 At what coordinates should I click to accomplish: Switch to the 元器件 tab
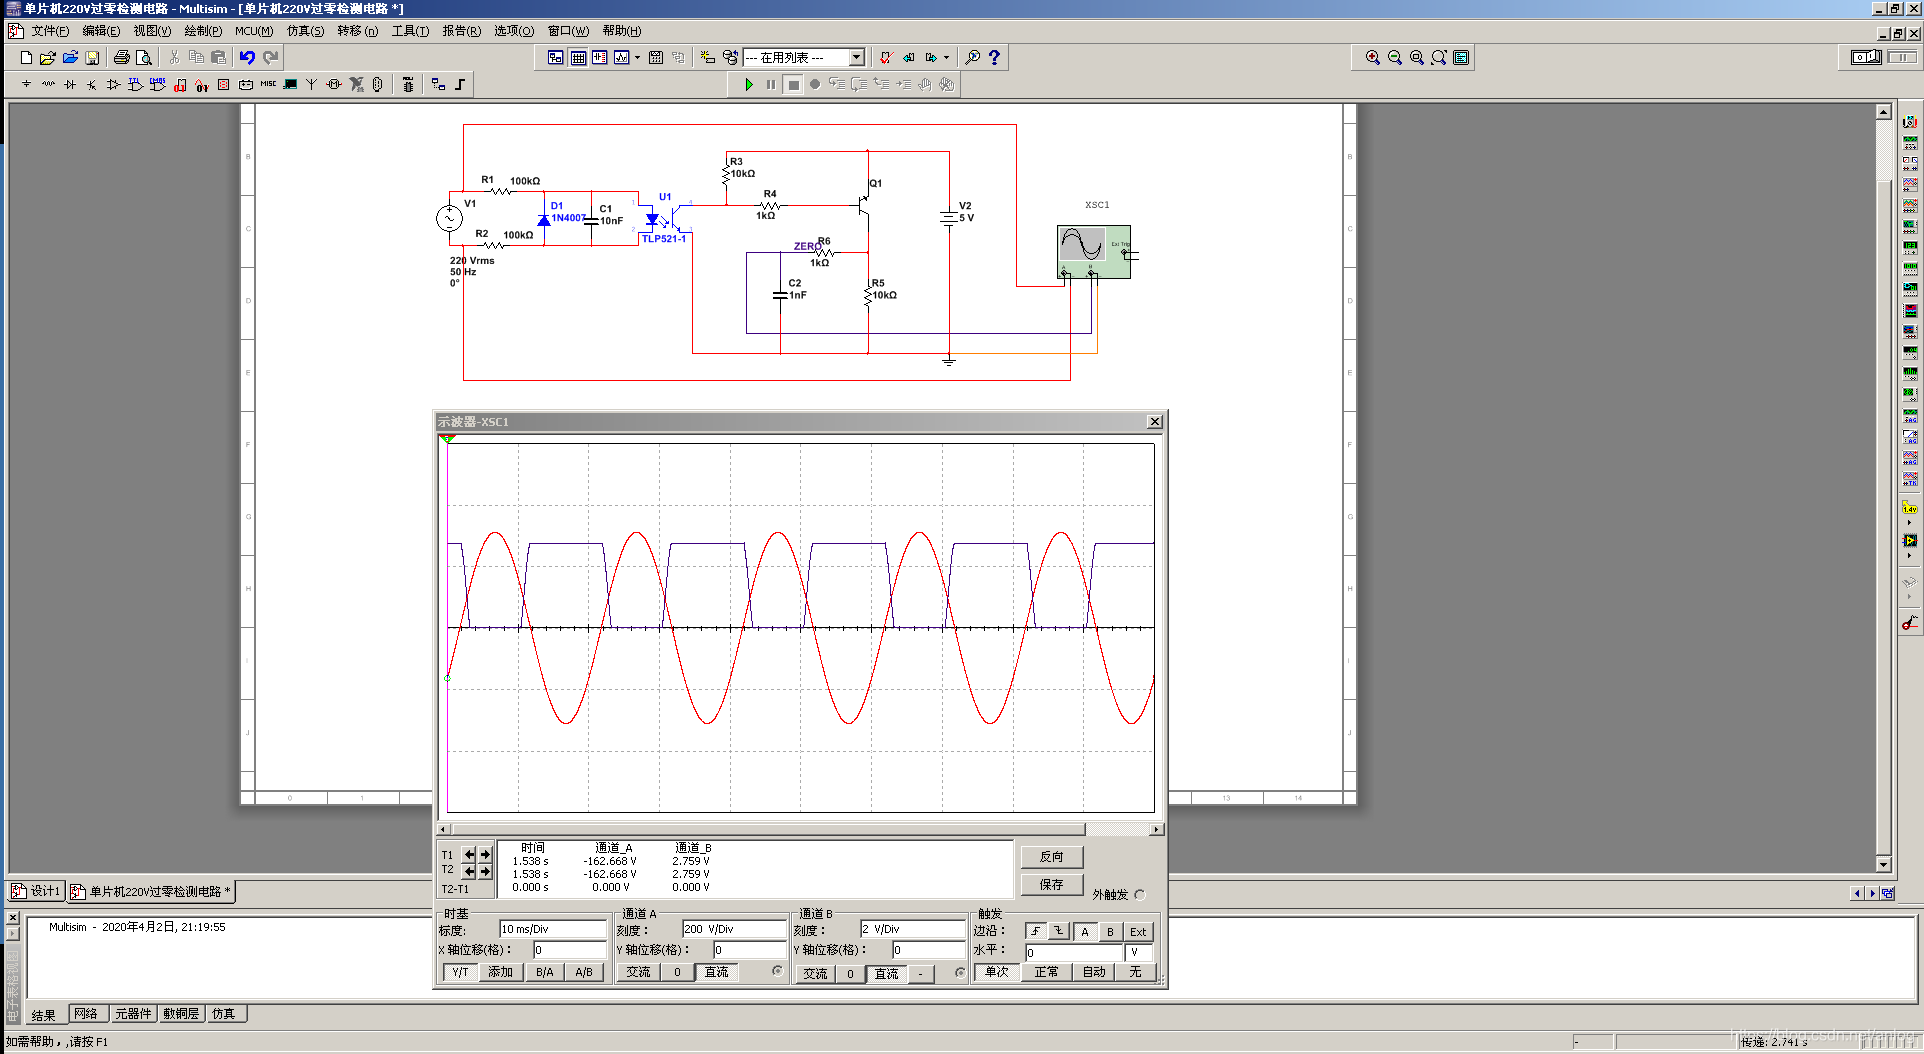pos(133,1014)
